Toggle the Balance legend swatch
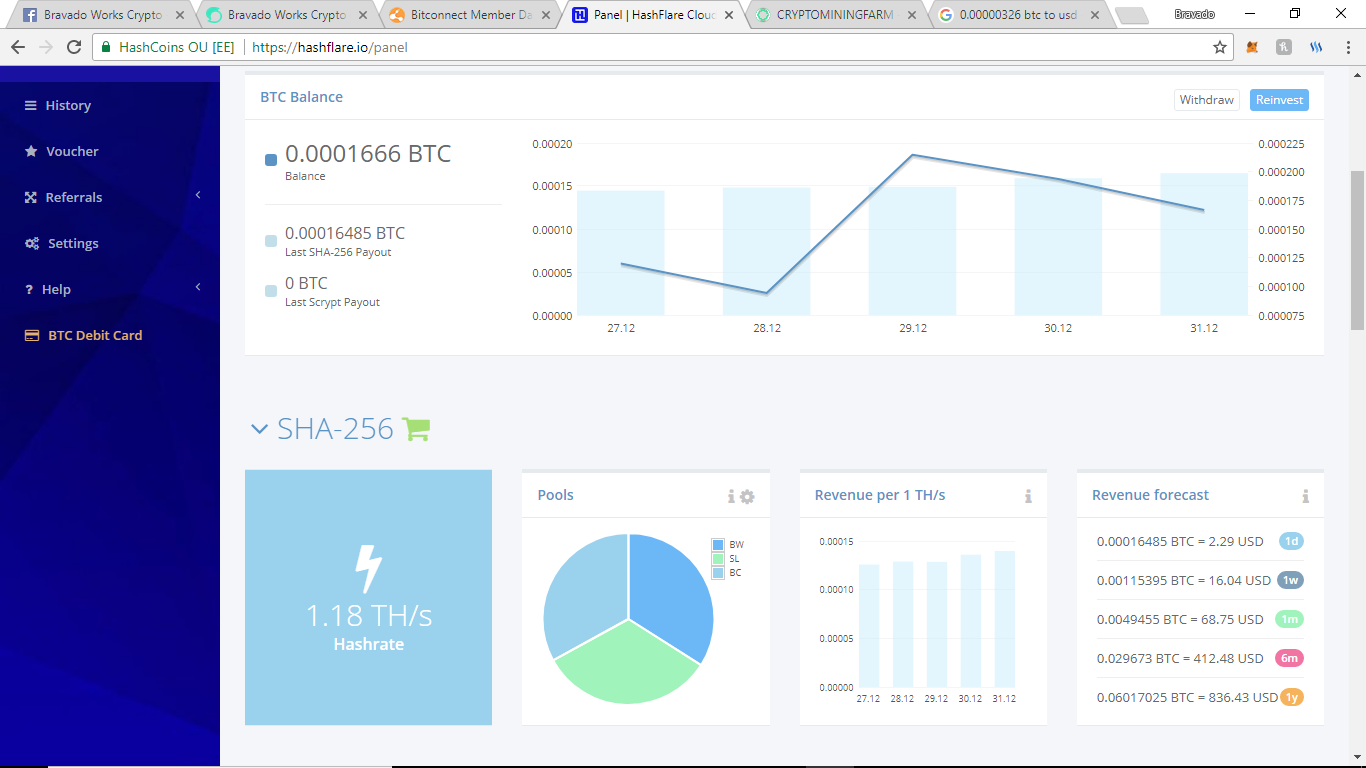Viewport: 1366px width, 768px height. point(271,159)
